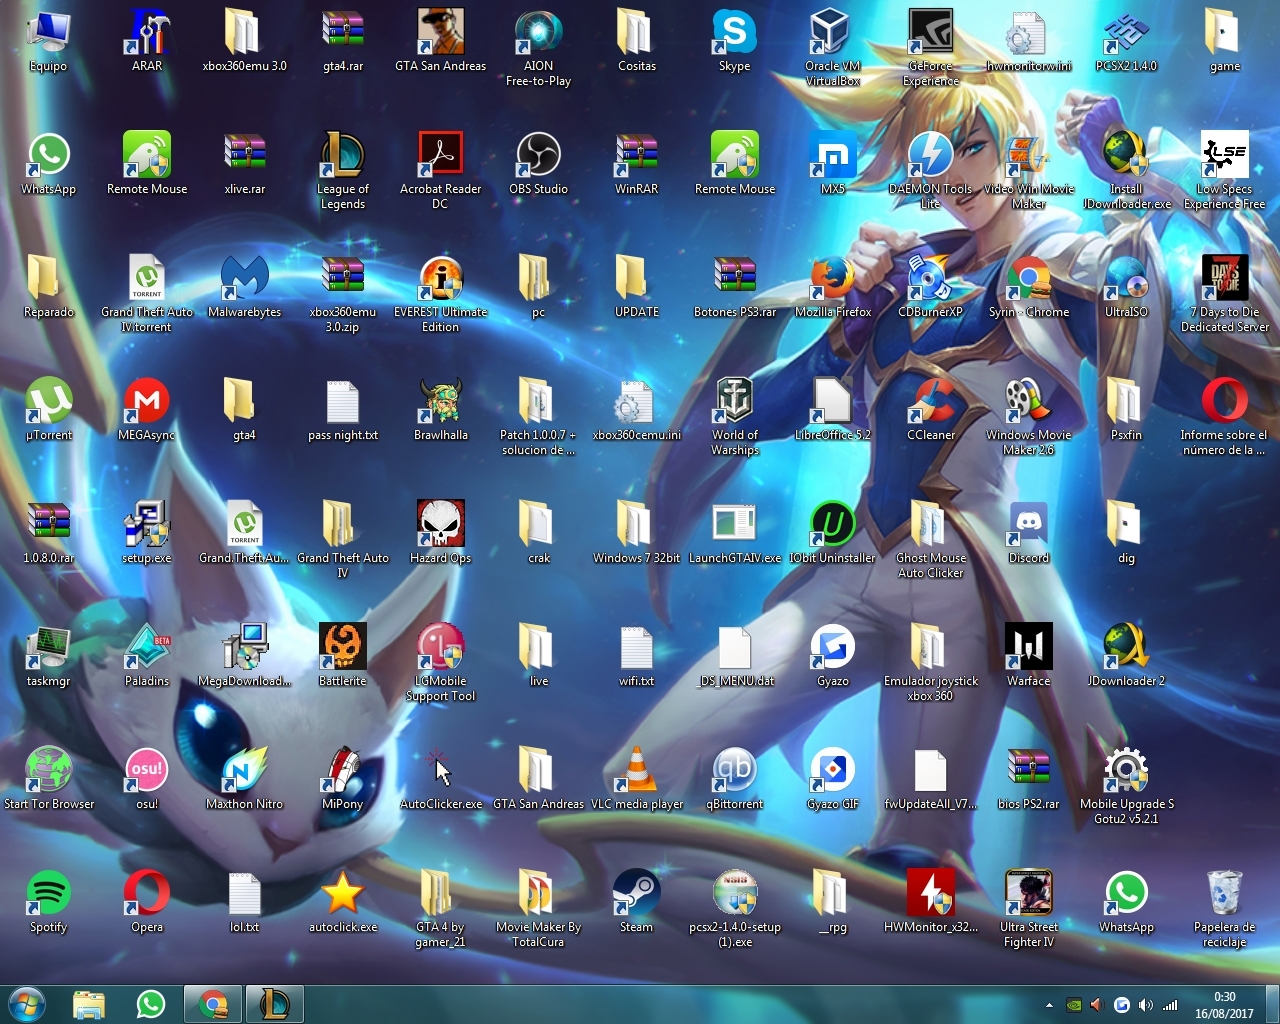
Task: Switch to Chrome in the taskbar
Action: [213, 1004]
